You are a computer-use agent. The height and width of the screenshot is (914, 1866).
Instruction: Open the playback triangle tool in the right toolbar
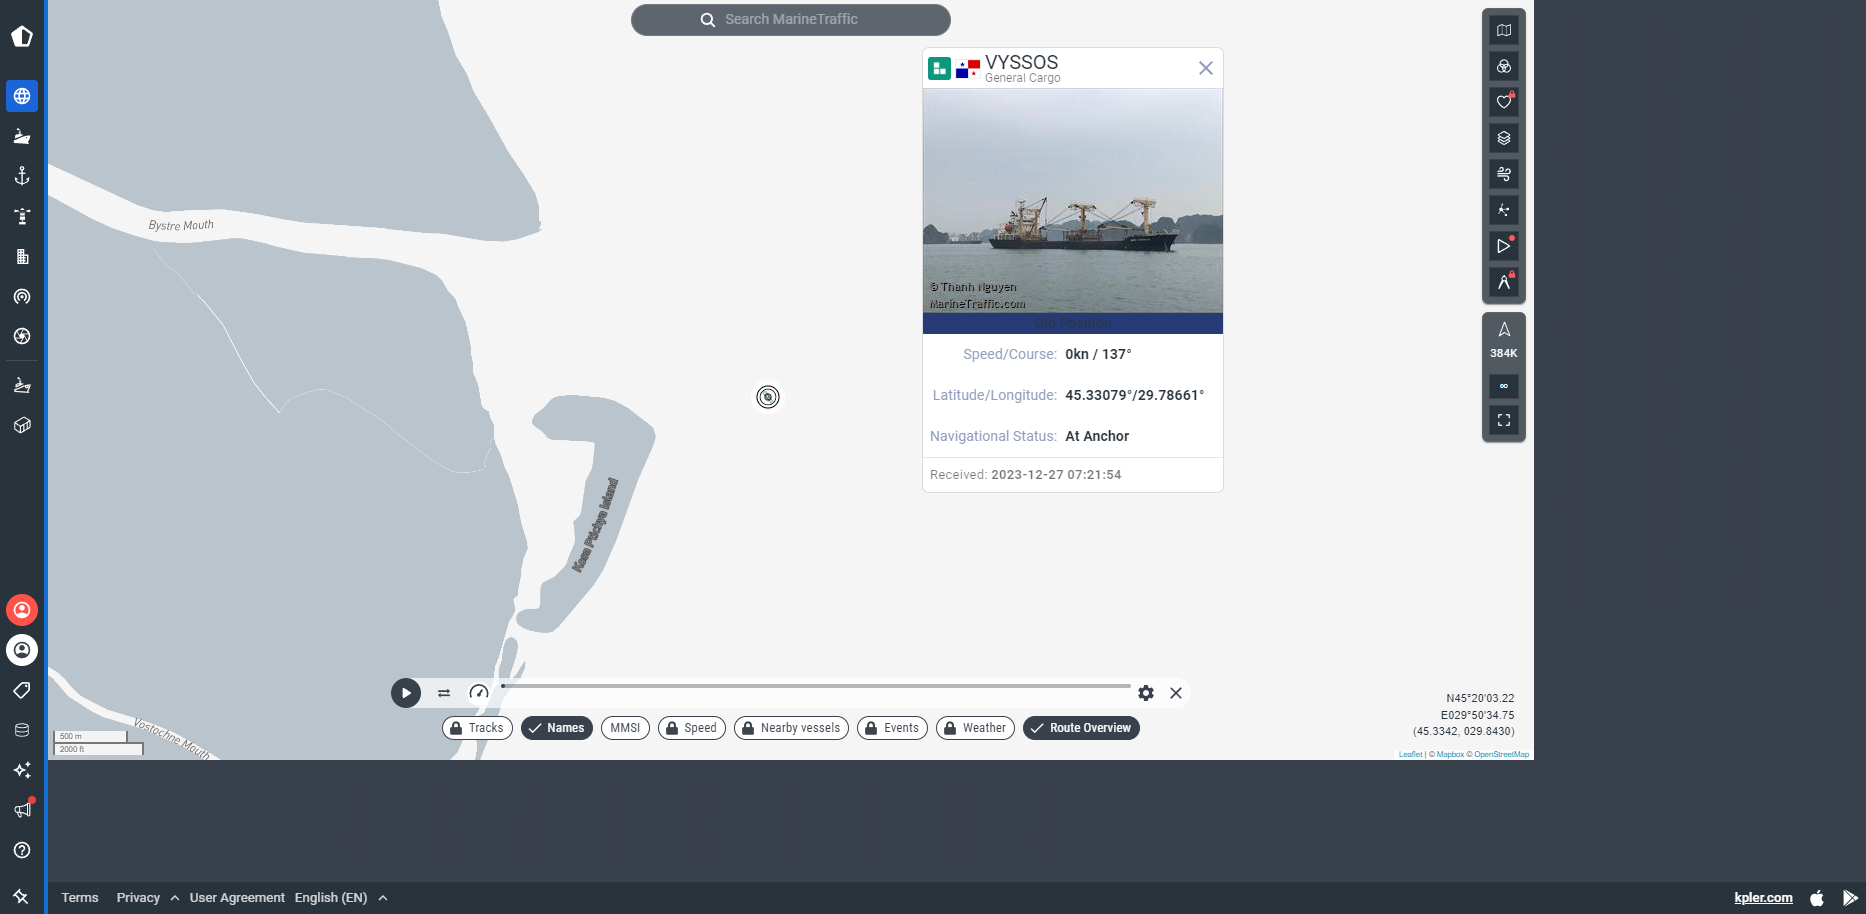pyautogui.click(x=1504, y=246)
